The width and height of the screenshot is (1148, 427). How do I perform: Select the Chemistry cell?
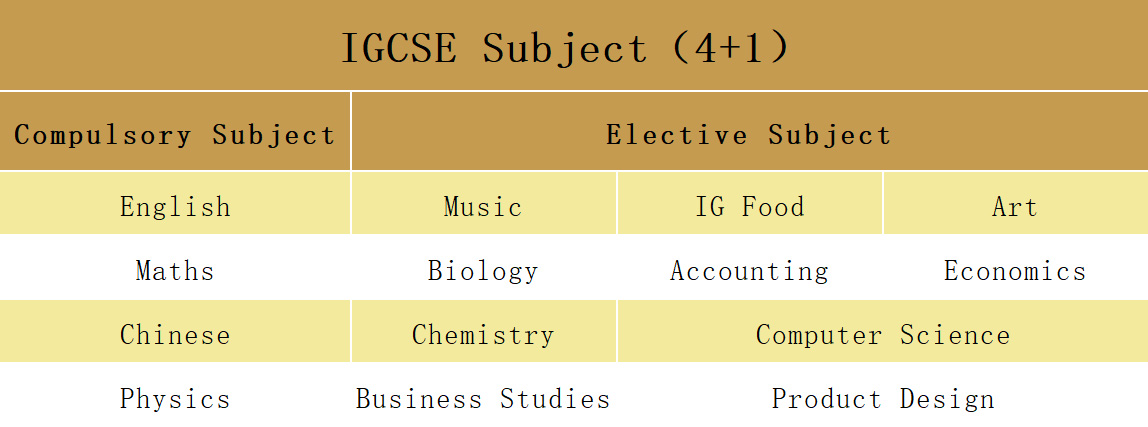pos(483,335)
